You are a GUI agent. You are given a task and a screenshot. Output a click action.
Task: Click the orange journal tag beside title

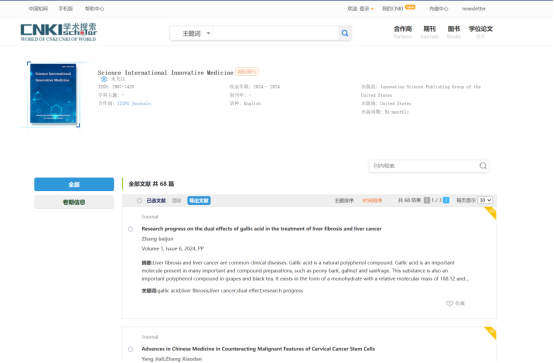pyautogui.click(x=247, y=72)
